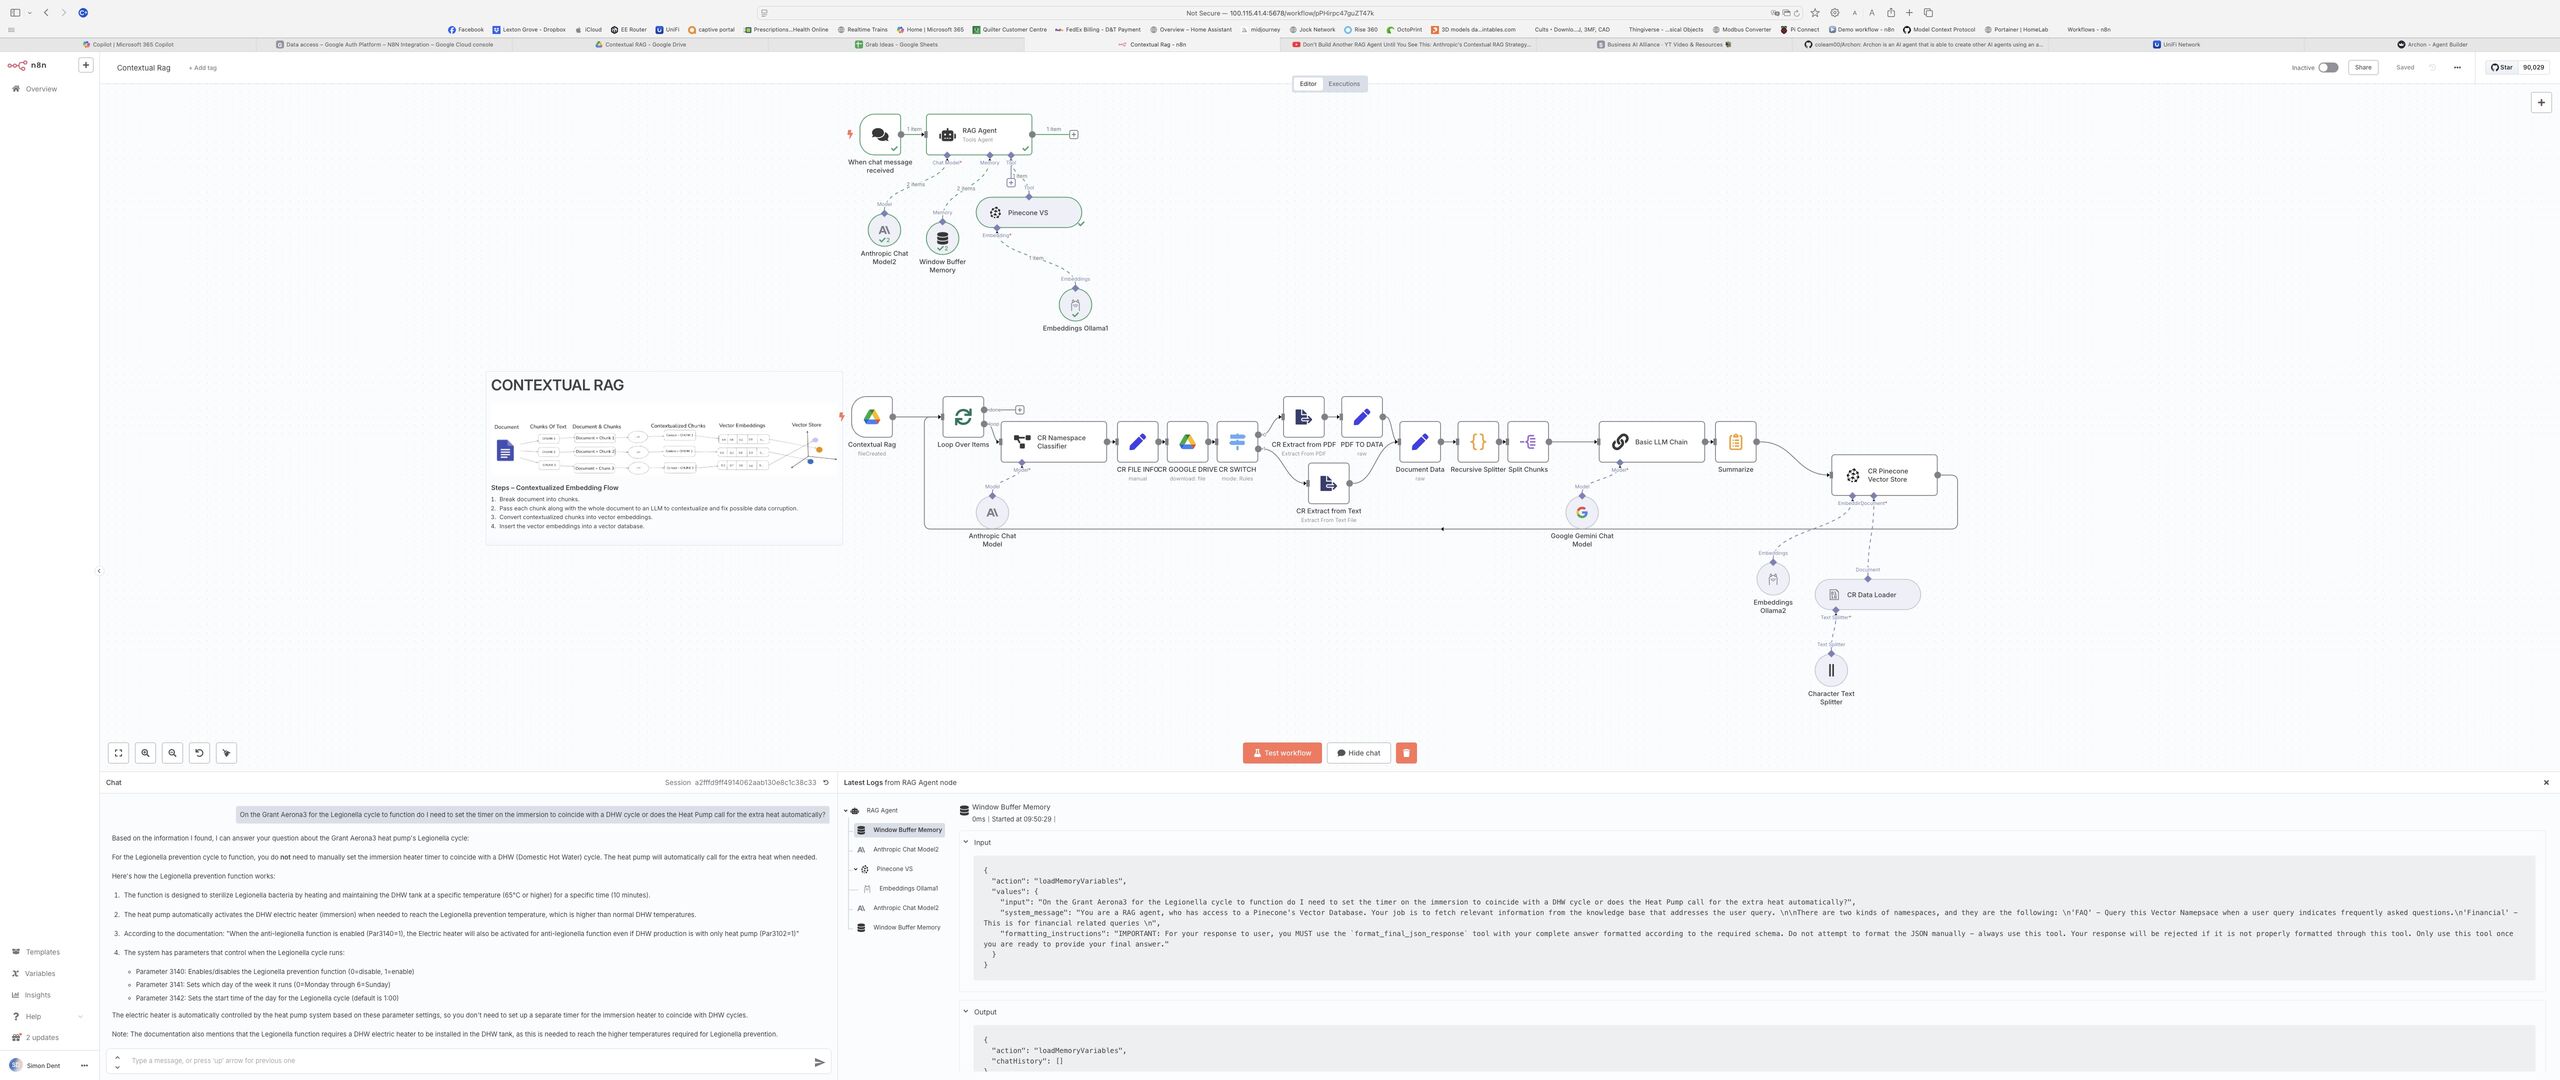
Task: Select the Basic LLM Chain node
Action: tap(1651, 442)
